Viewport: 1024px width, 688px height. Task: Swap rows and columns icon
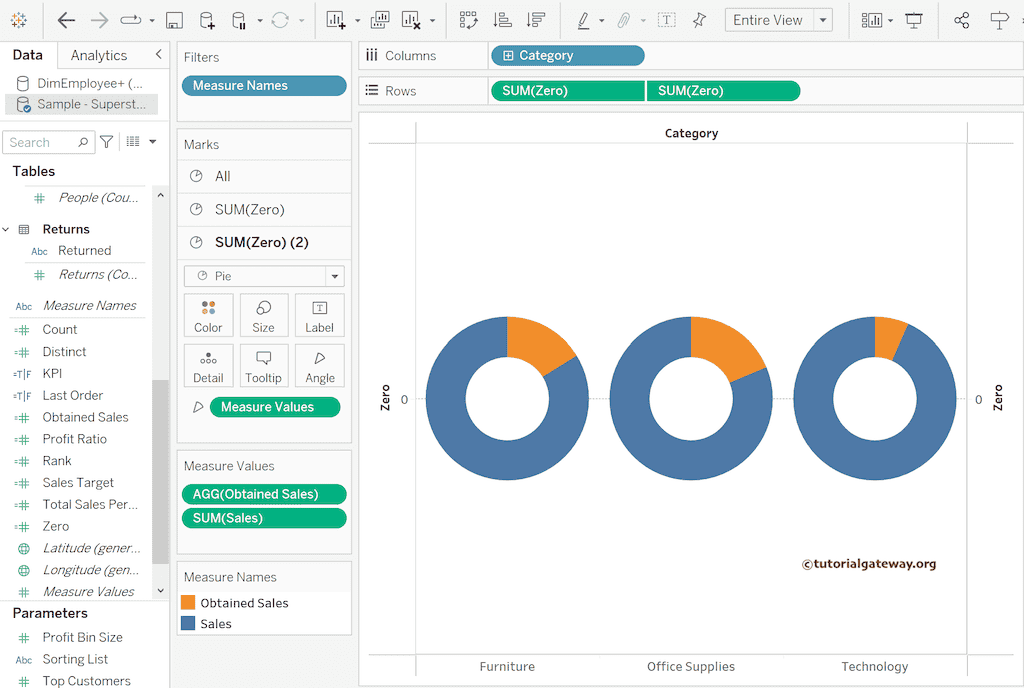(468, 20)
